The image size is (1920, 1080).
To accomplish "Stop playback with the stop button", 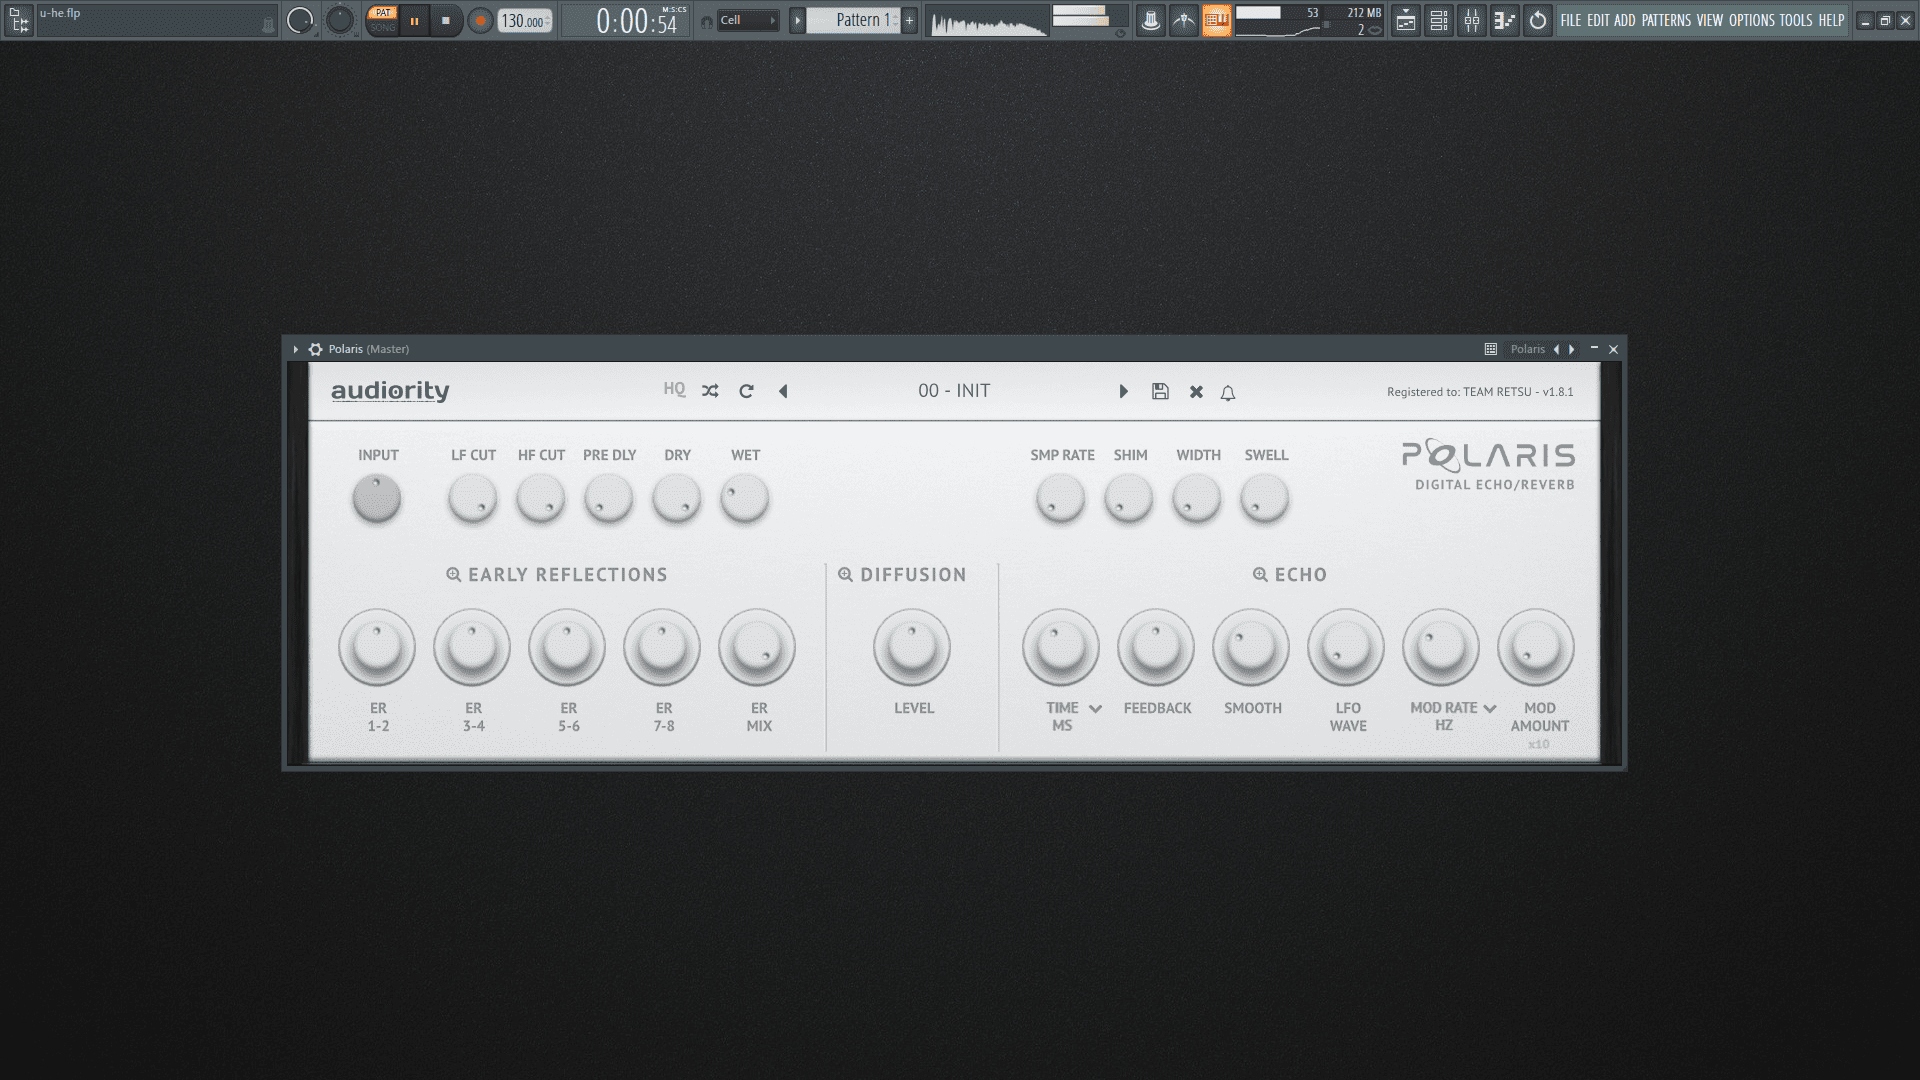I will (x=446, y=21).
